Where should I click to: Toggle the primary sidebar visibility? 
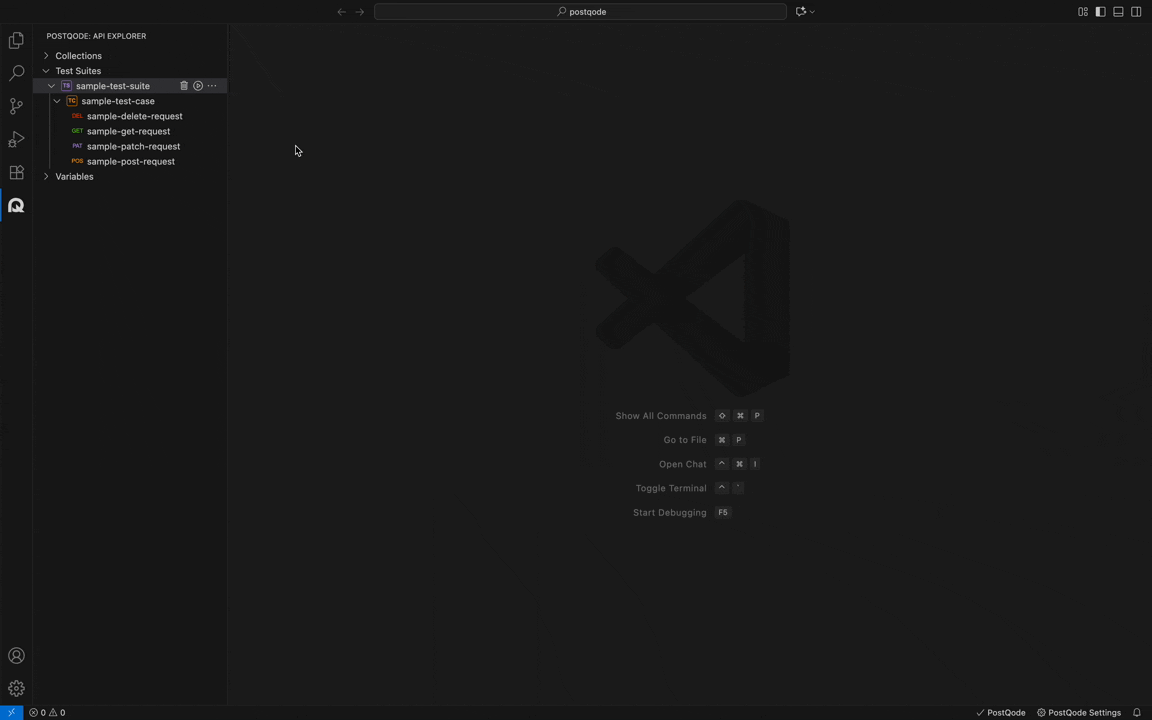click(1100, 11)
